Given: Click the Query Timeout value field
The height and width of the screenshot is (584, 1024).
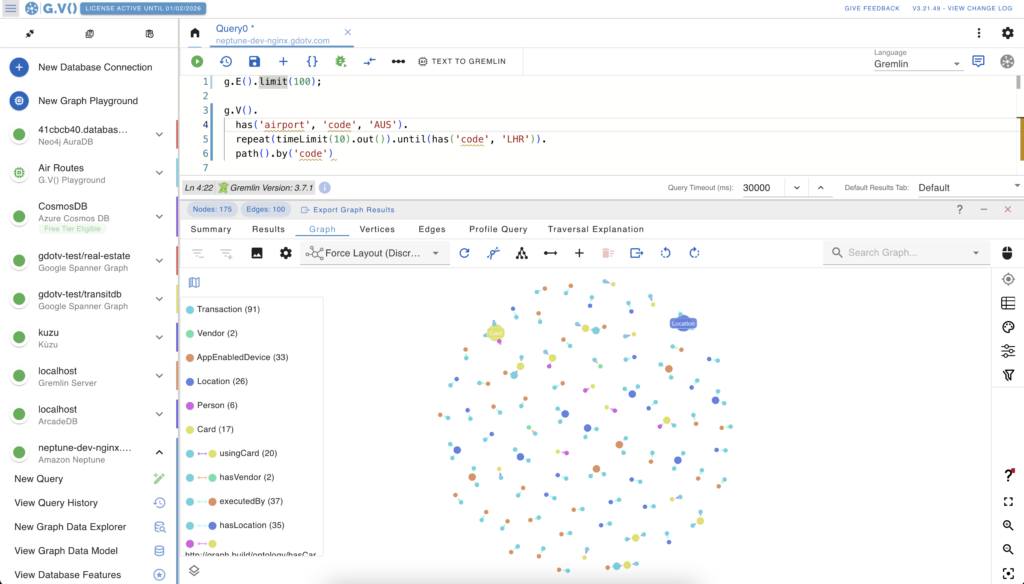Looking at the screenshot, I should (763, 187).
